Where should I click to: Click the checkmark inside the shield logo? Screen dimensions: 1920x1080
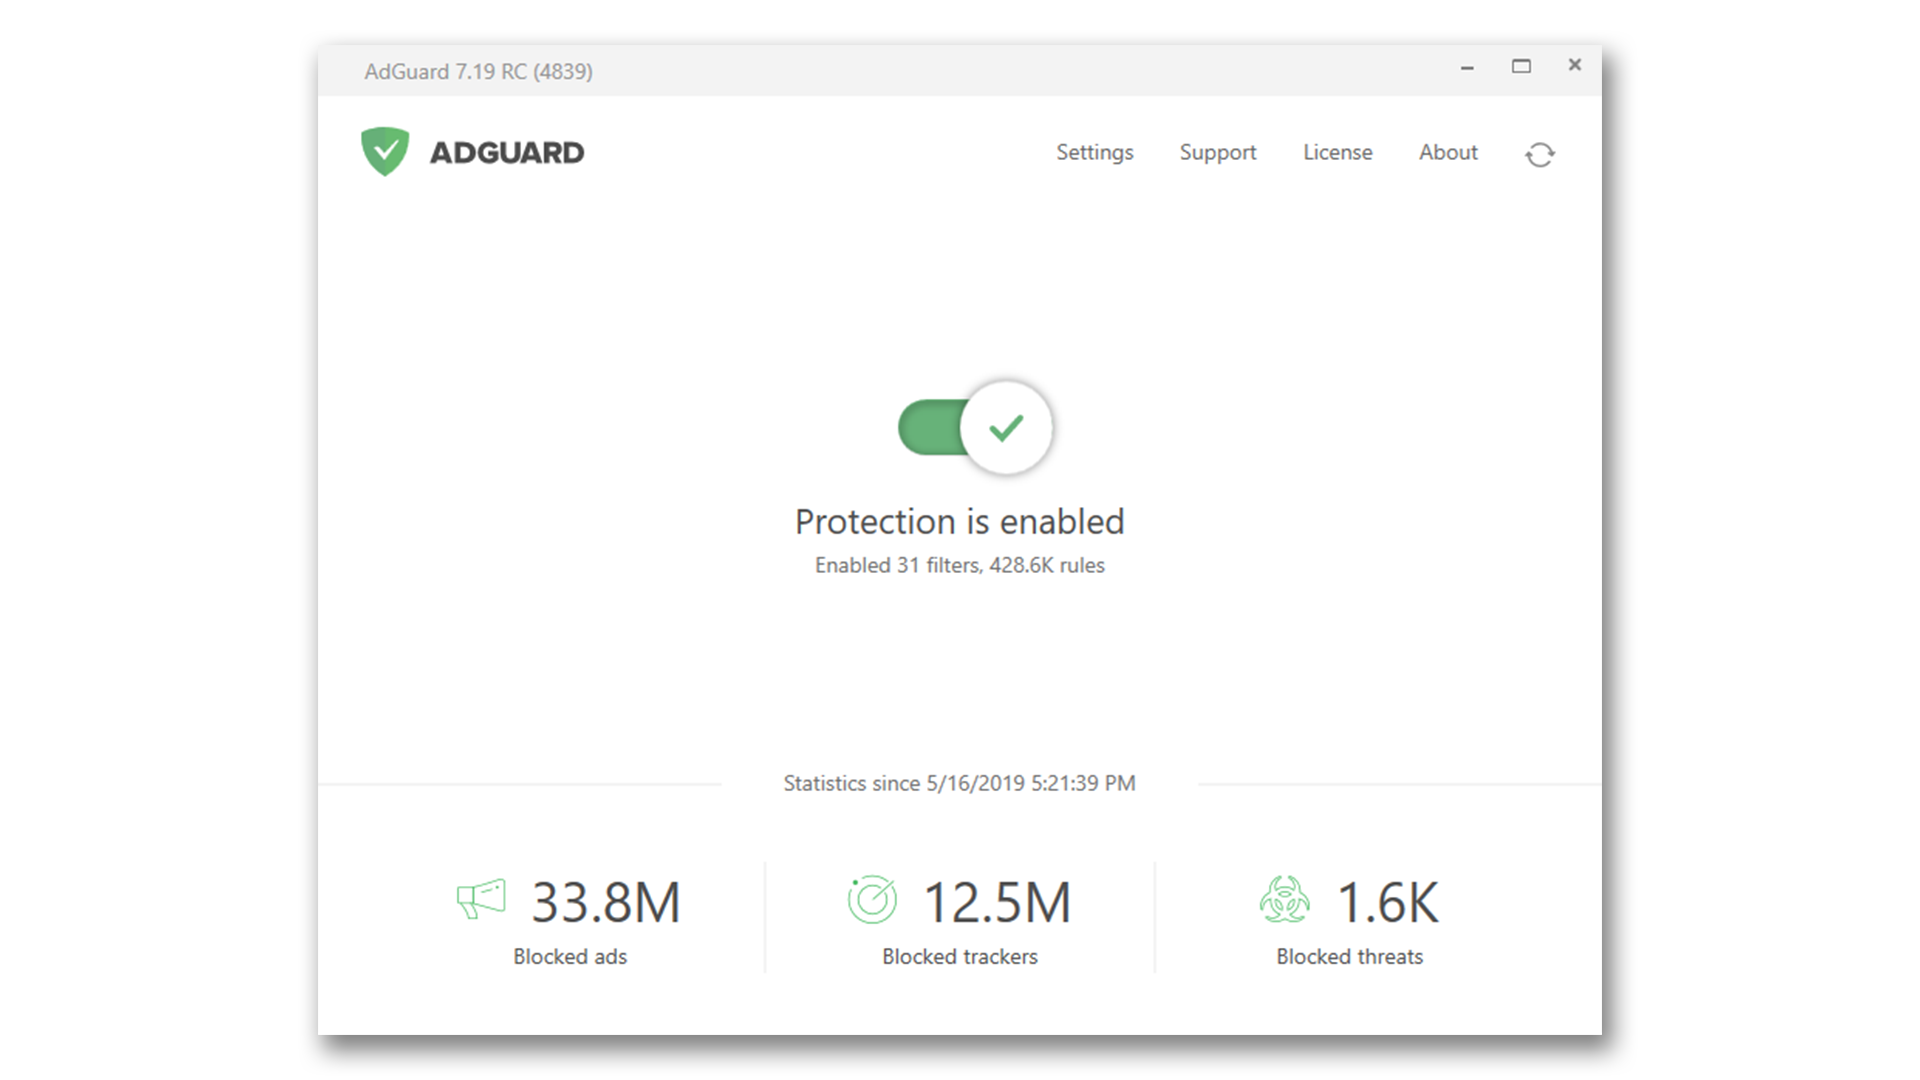point(388,150)
